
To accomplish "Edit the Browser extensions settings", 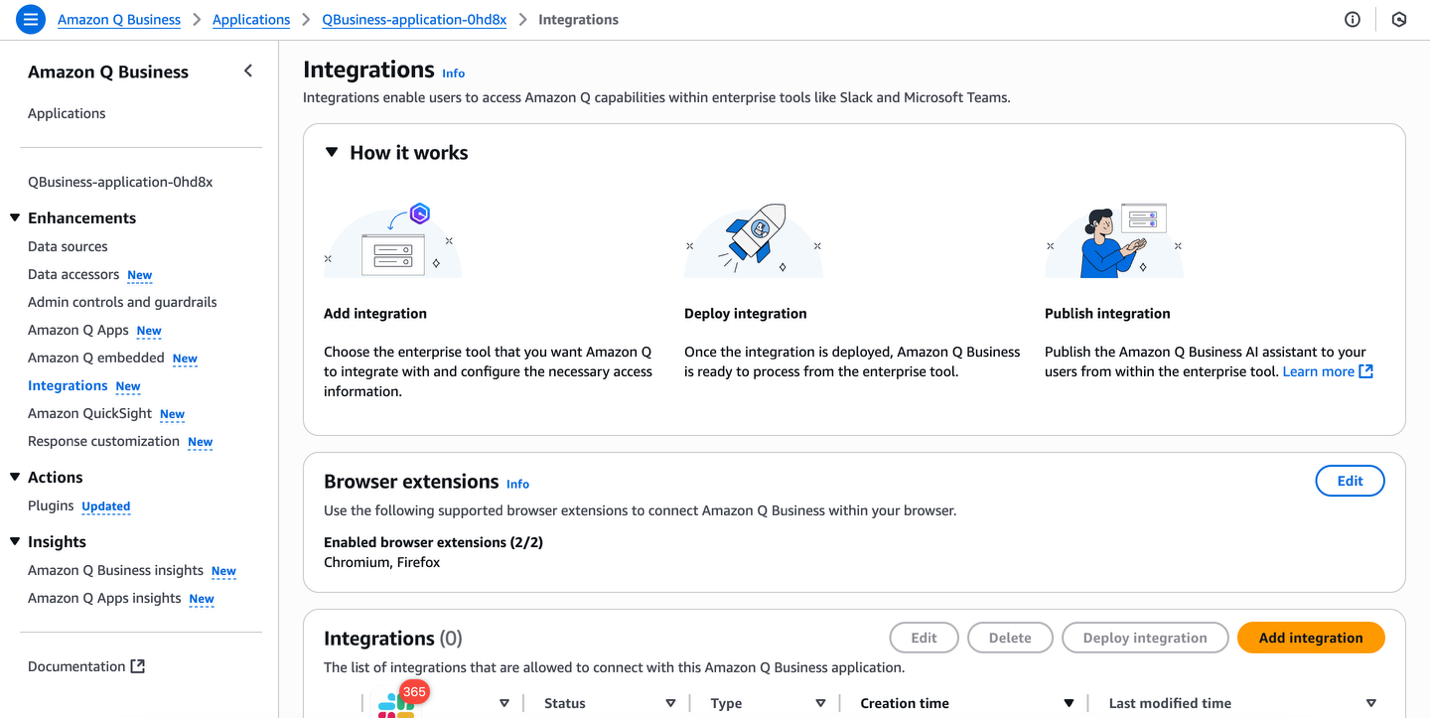I will 1349,481.
